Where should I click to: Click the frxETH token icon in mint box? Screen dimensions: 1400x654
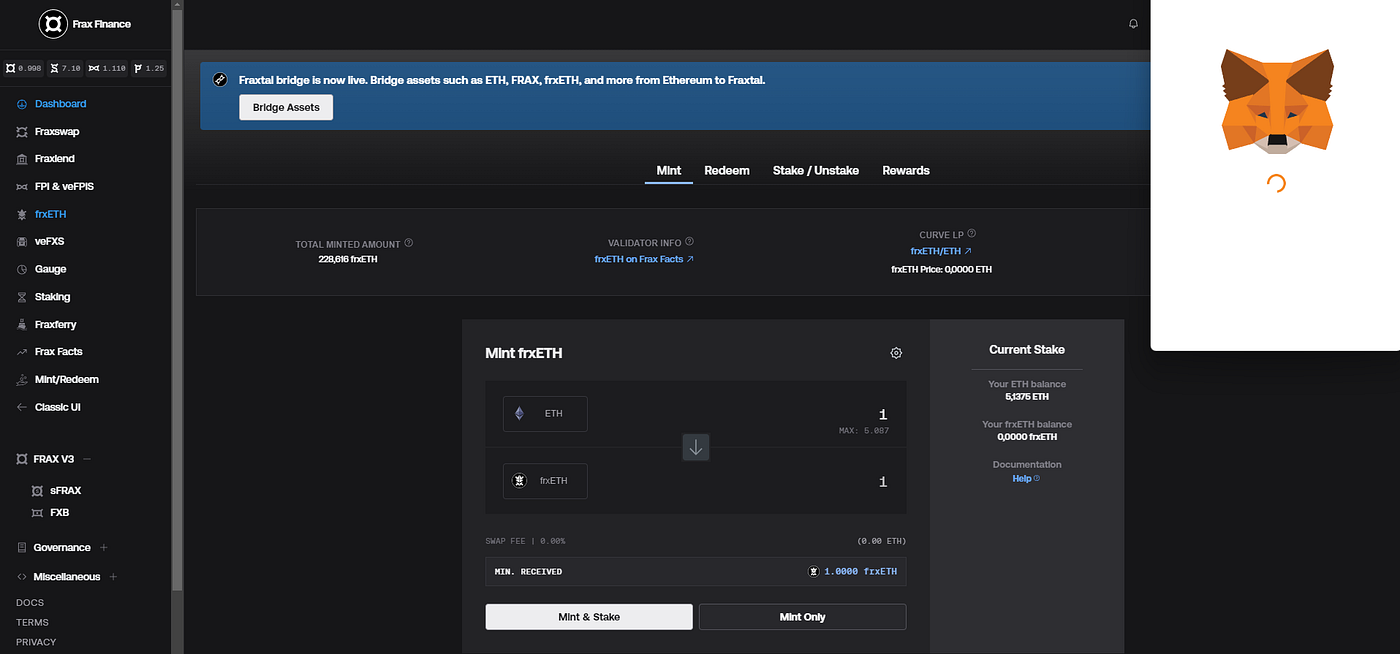pos(519,481)
